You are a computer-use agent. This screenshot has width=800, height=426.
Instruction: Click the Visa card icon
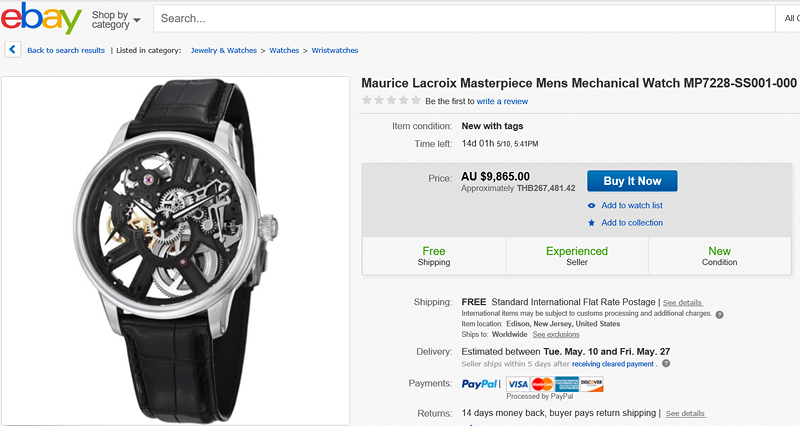[x=517, y=384]
